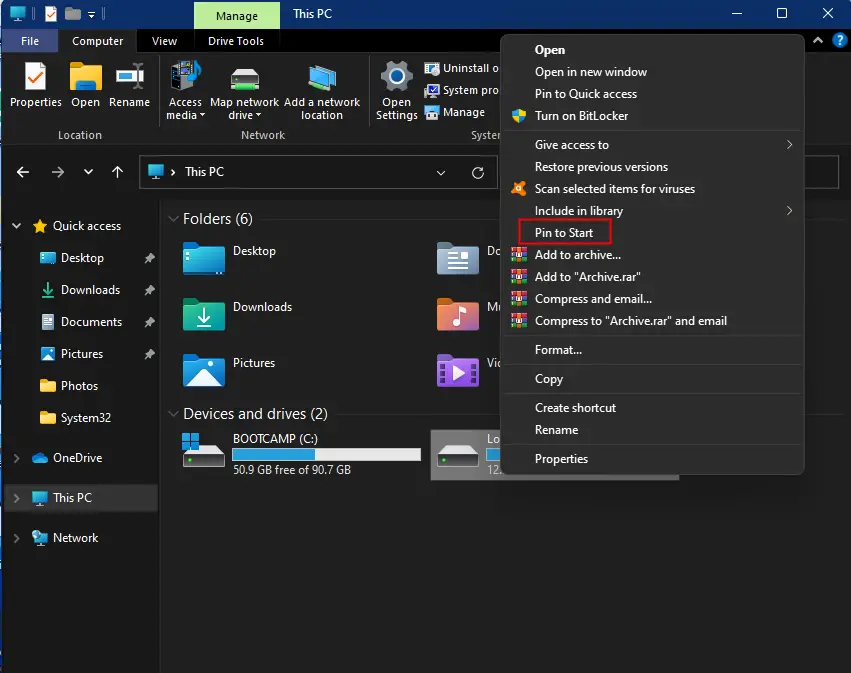The image size is (851, 673).
Task: Open the Access media ribbon dropdown
Action: (x=185, y=91)
